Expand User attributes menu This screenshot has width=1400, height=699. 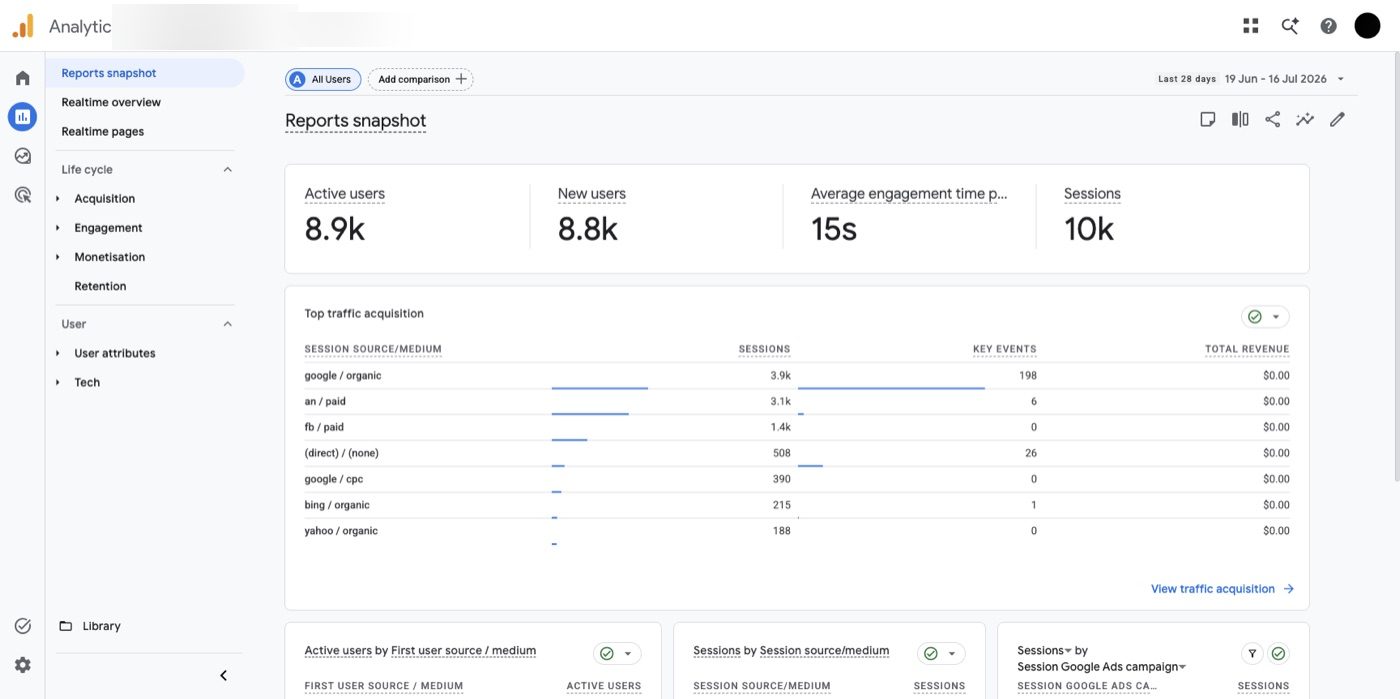[x=58, y=353]
